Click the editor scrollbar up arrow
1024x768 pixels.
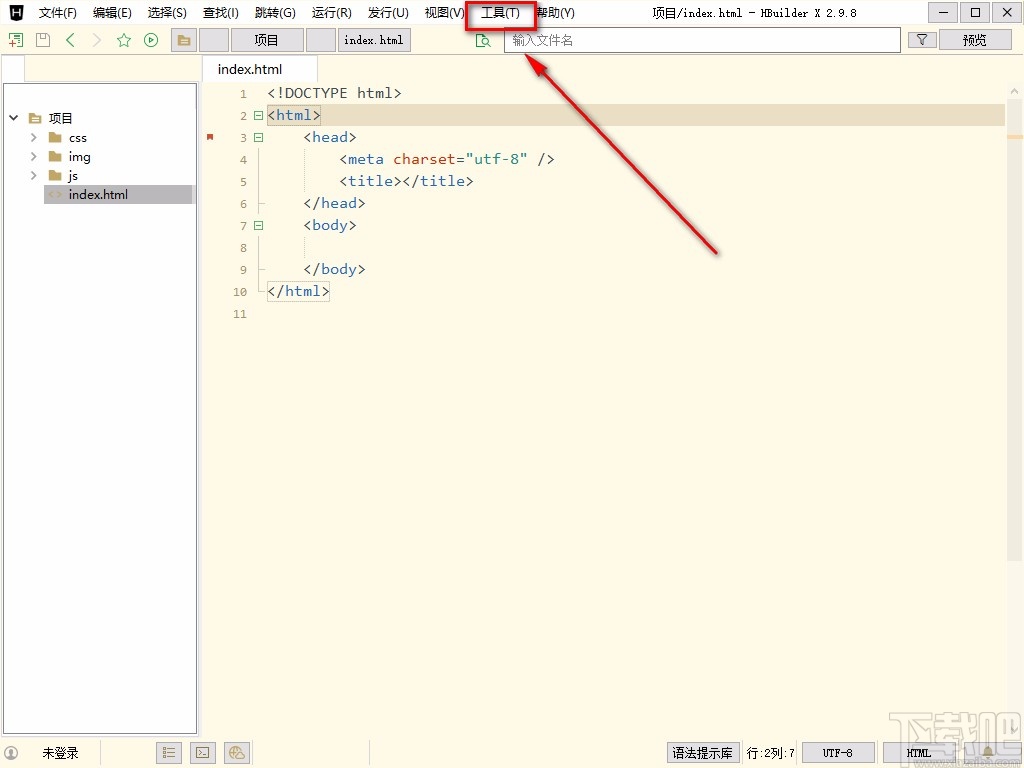click(x=1014, y=91)
